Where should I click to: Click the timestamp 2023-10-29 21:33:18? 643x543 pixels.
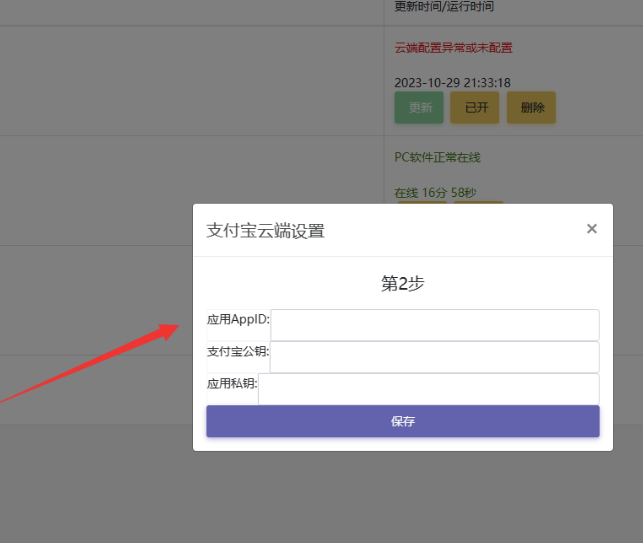(x=452, y=83)
